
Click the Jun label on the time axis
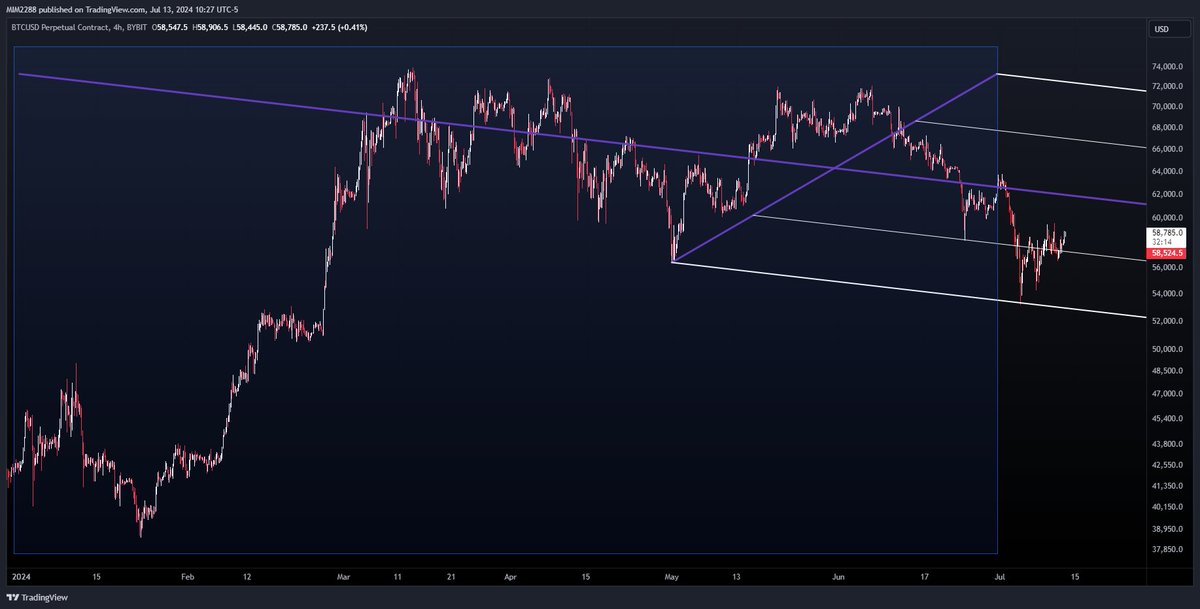[x=838, y=577]
